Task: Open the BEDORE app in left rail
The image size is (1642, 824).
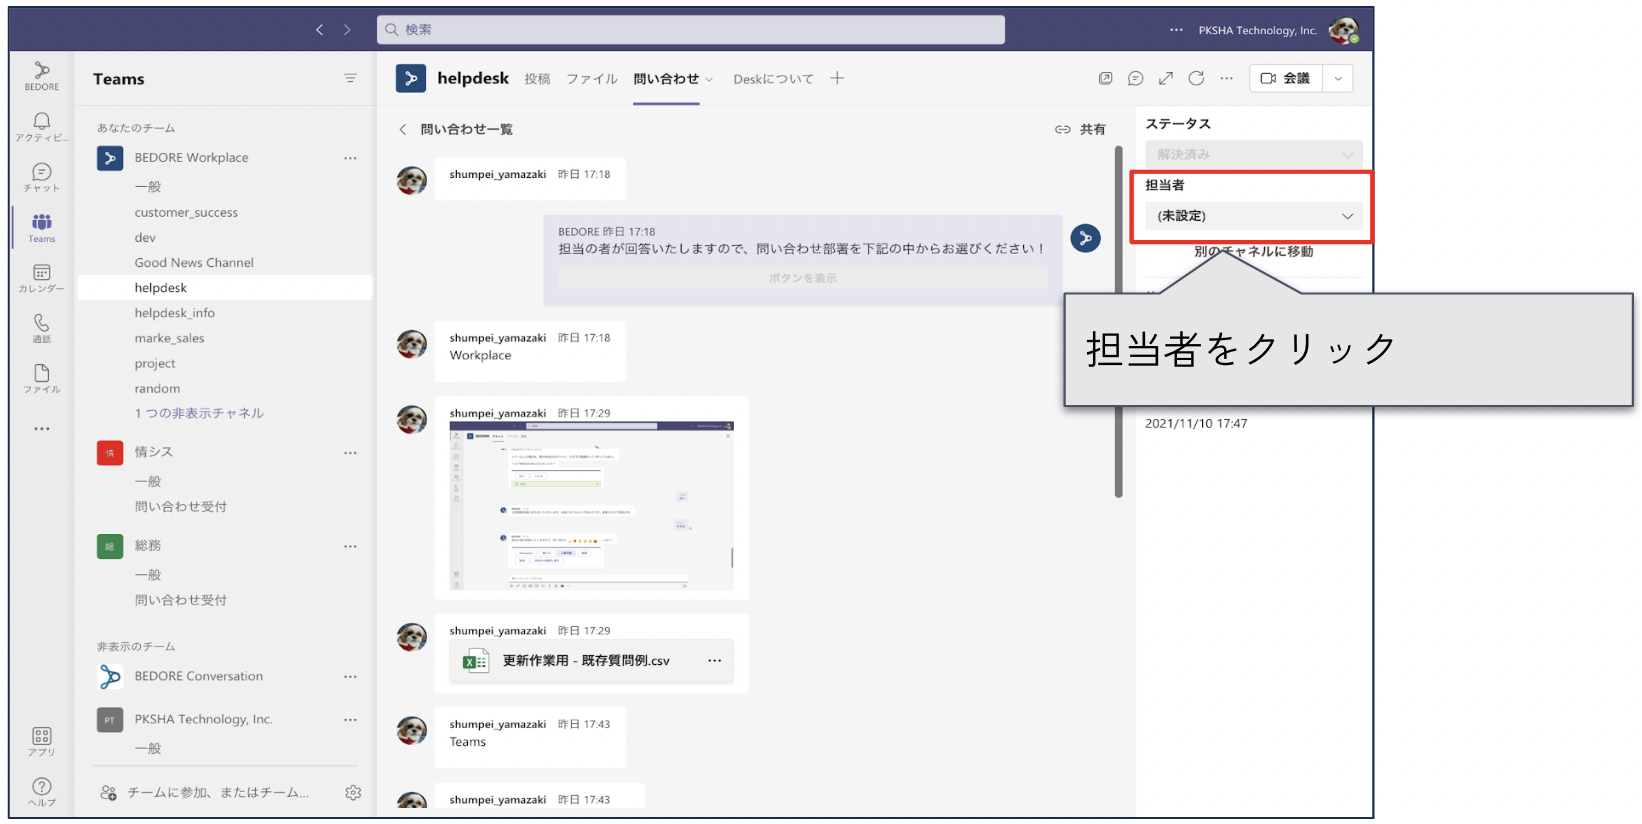Action: [41, 76]
